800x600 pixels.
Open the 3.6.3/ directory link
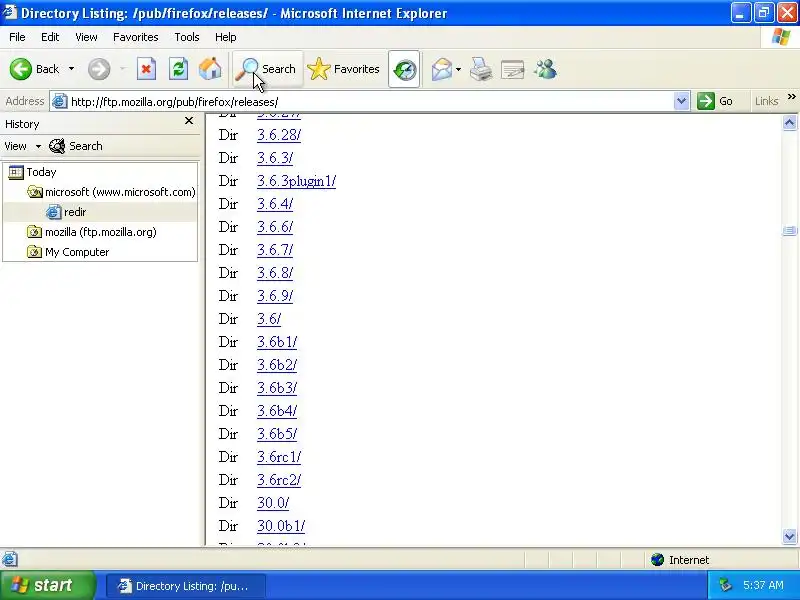click(x=275, y=158)
